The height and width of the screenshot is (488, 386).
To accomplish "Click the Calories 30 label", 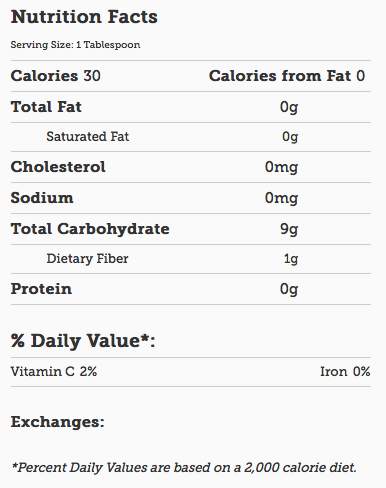I will 56,76.
